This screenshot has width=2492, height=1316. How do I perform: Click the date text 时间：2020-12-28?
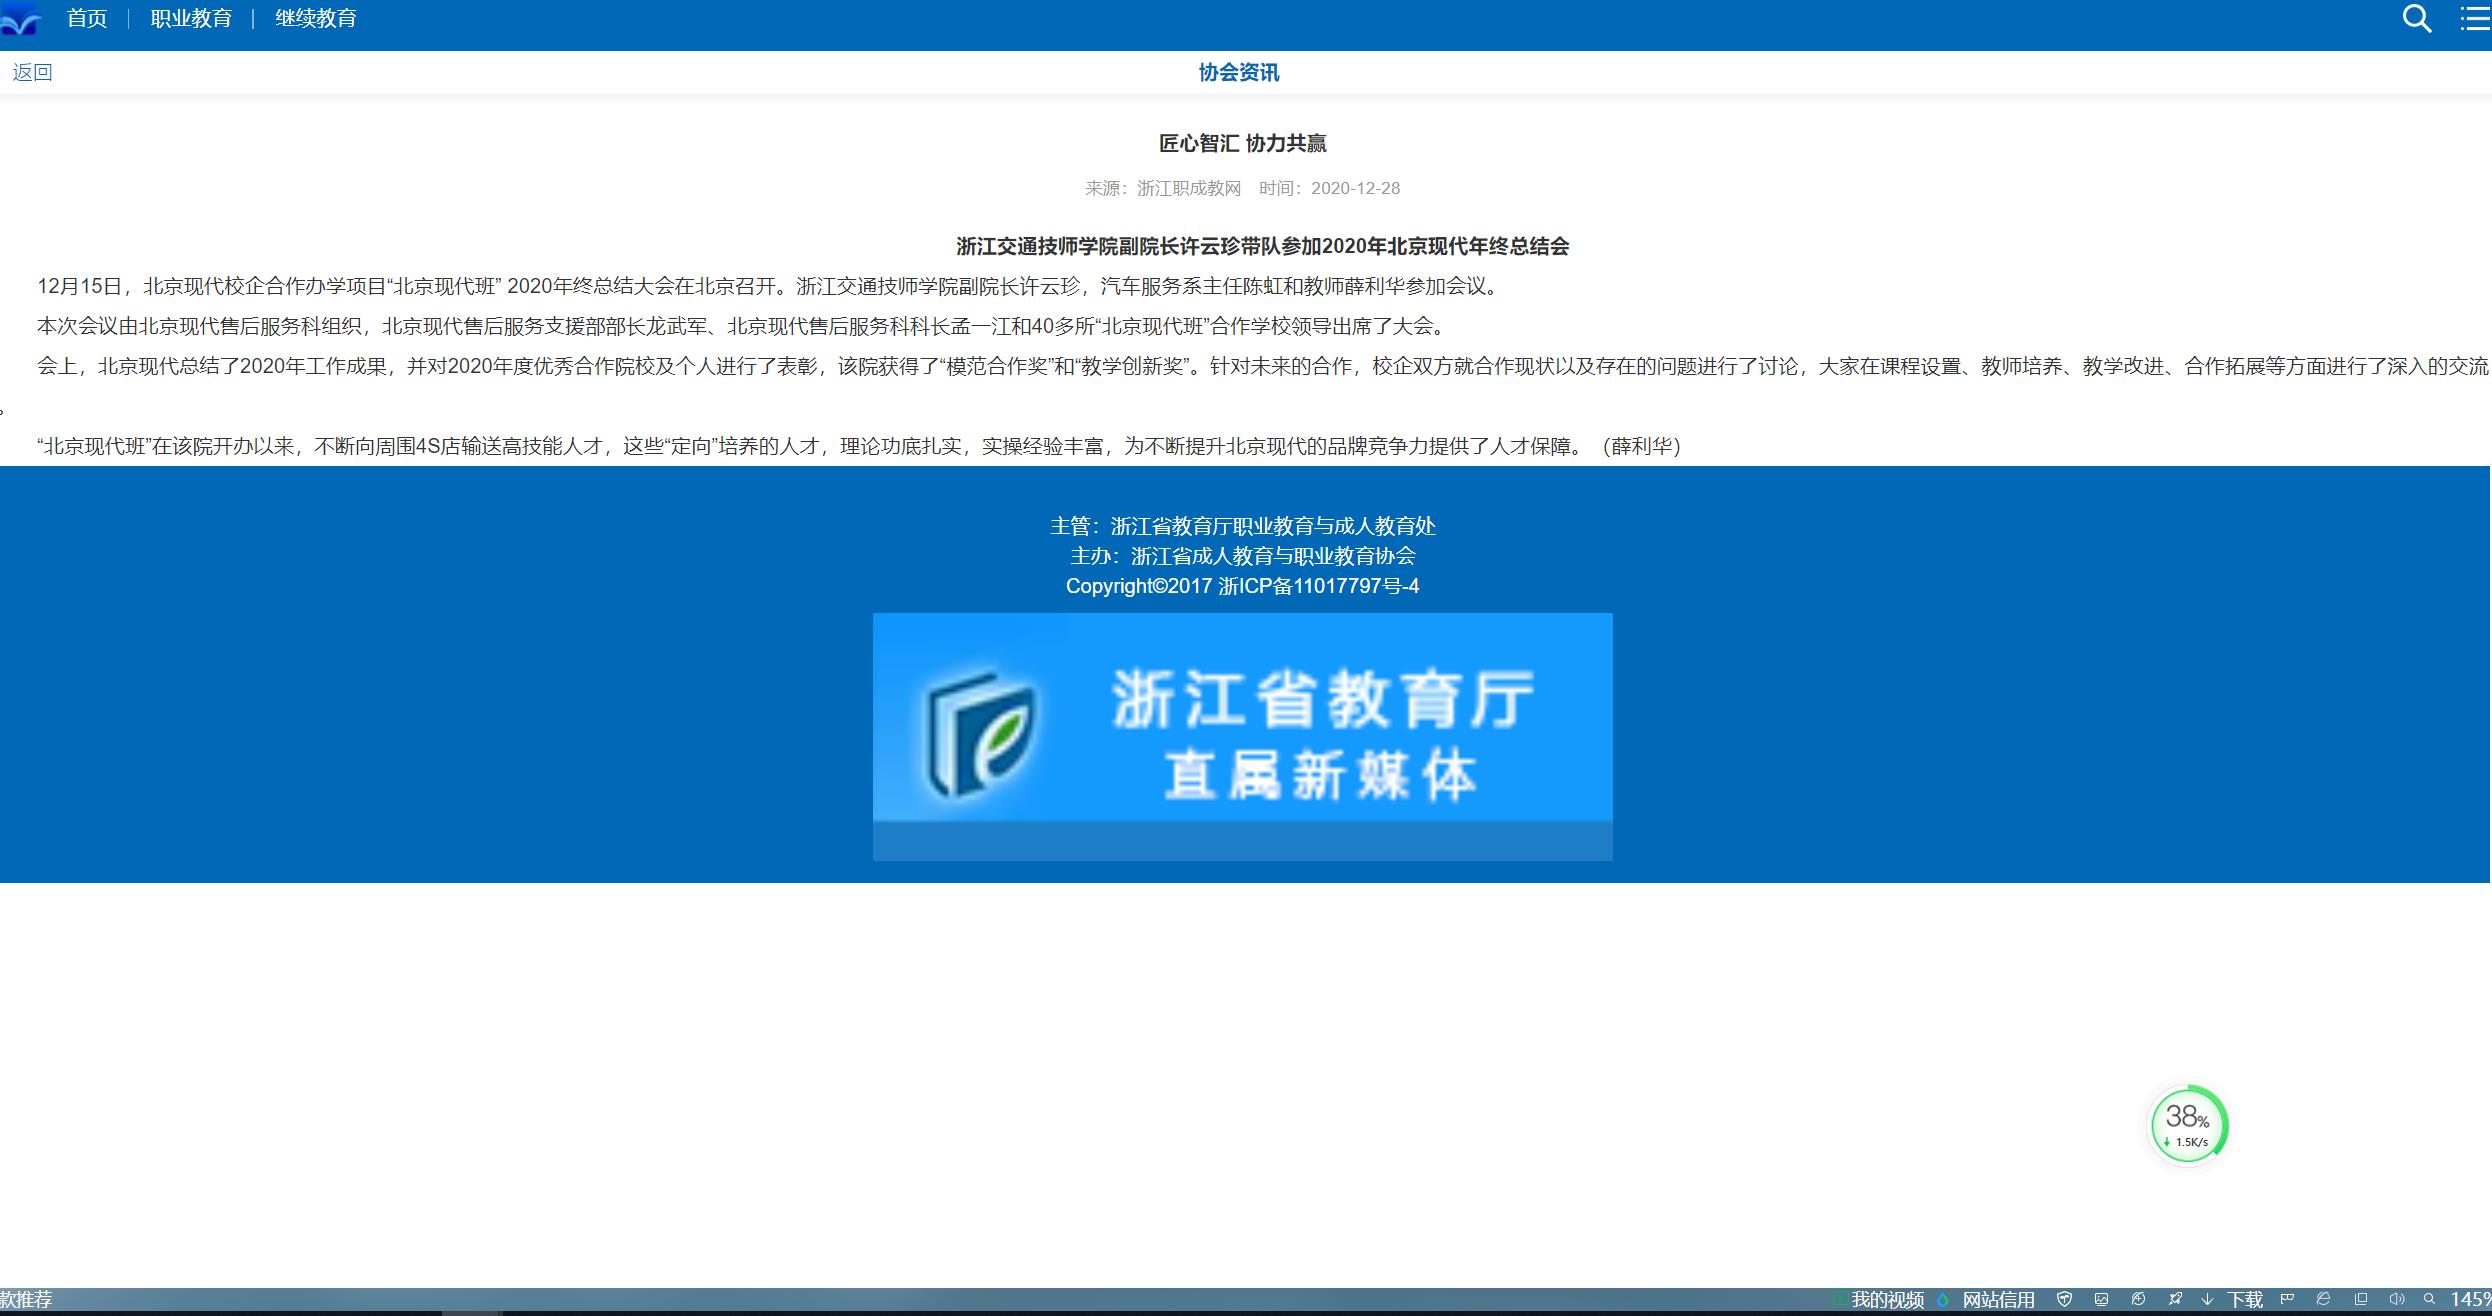point(1329,188)
